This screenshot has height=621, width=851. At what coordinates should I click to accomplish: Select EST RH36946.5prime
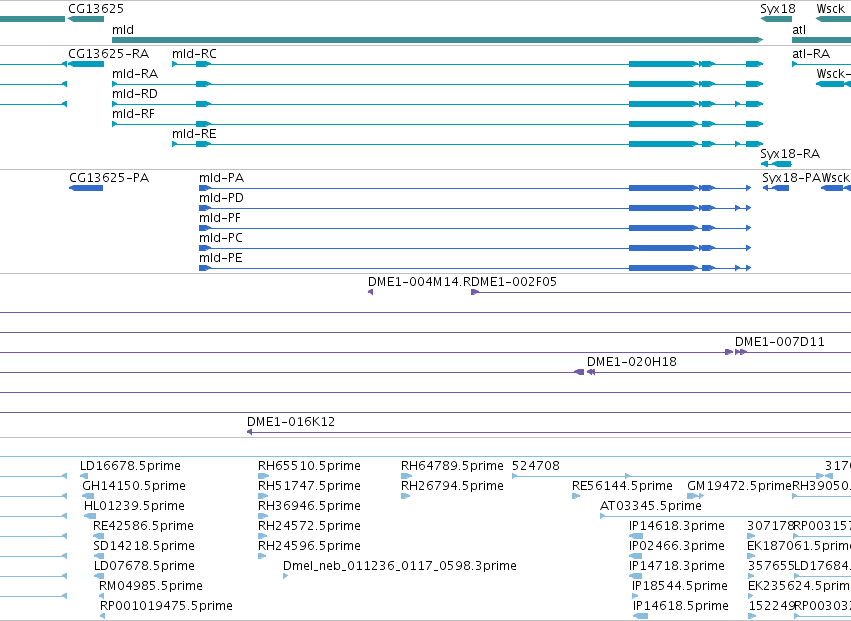309,506
